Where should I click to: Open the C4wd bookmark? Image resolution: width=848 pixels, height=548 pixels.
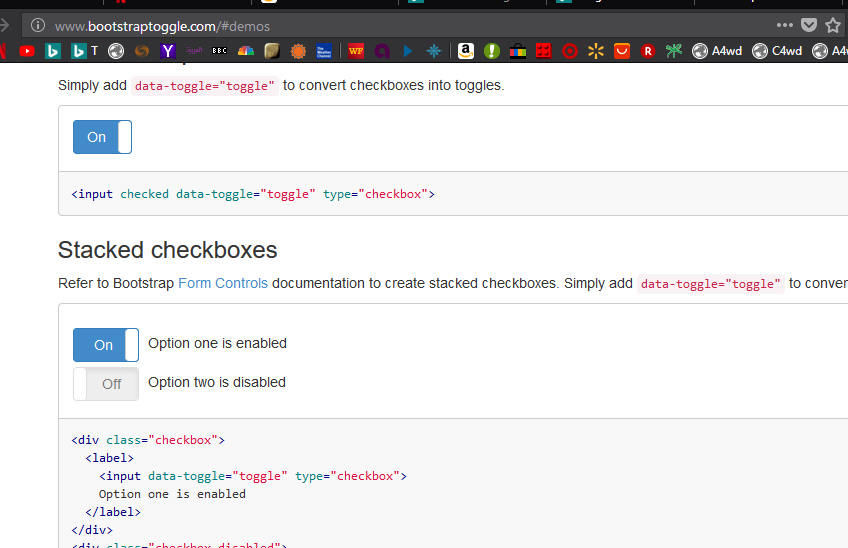[777, 51]
